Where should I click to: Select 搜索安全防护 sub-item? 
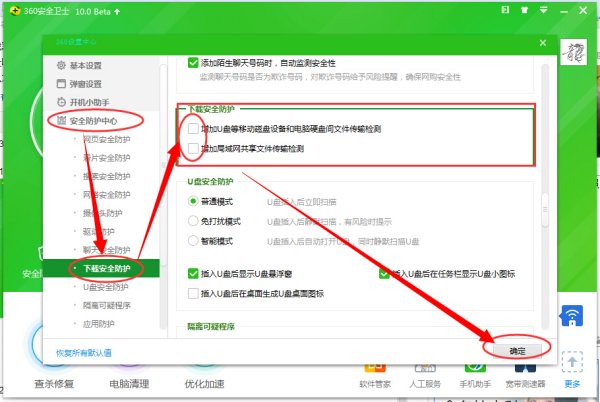point(107,176)
